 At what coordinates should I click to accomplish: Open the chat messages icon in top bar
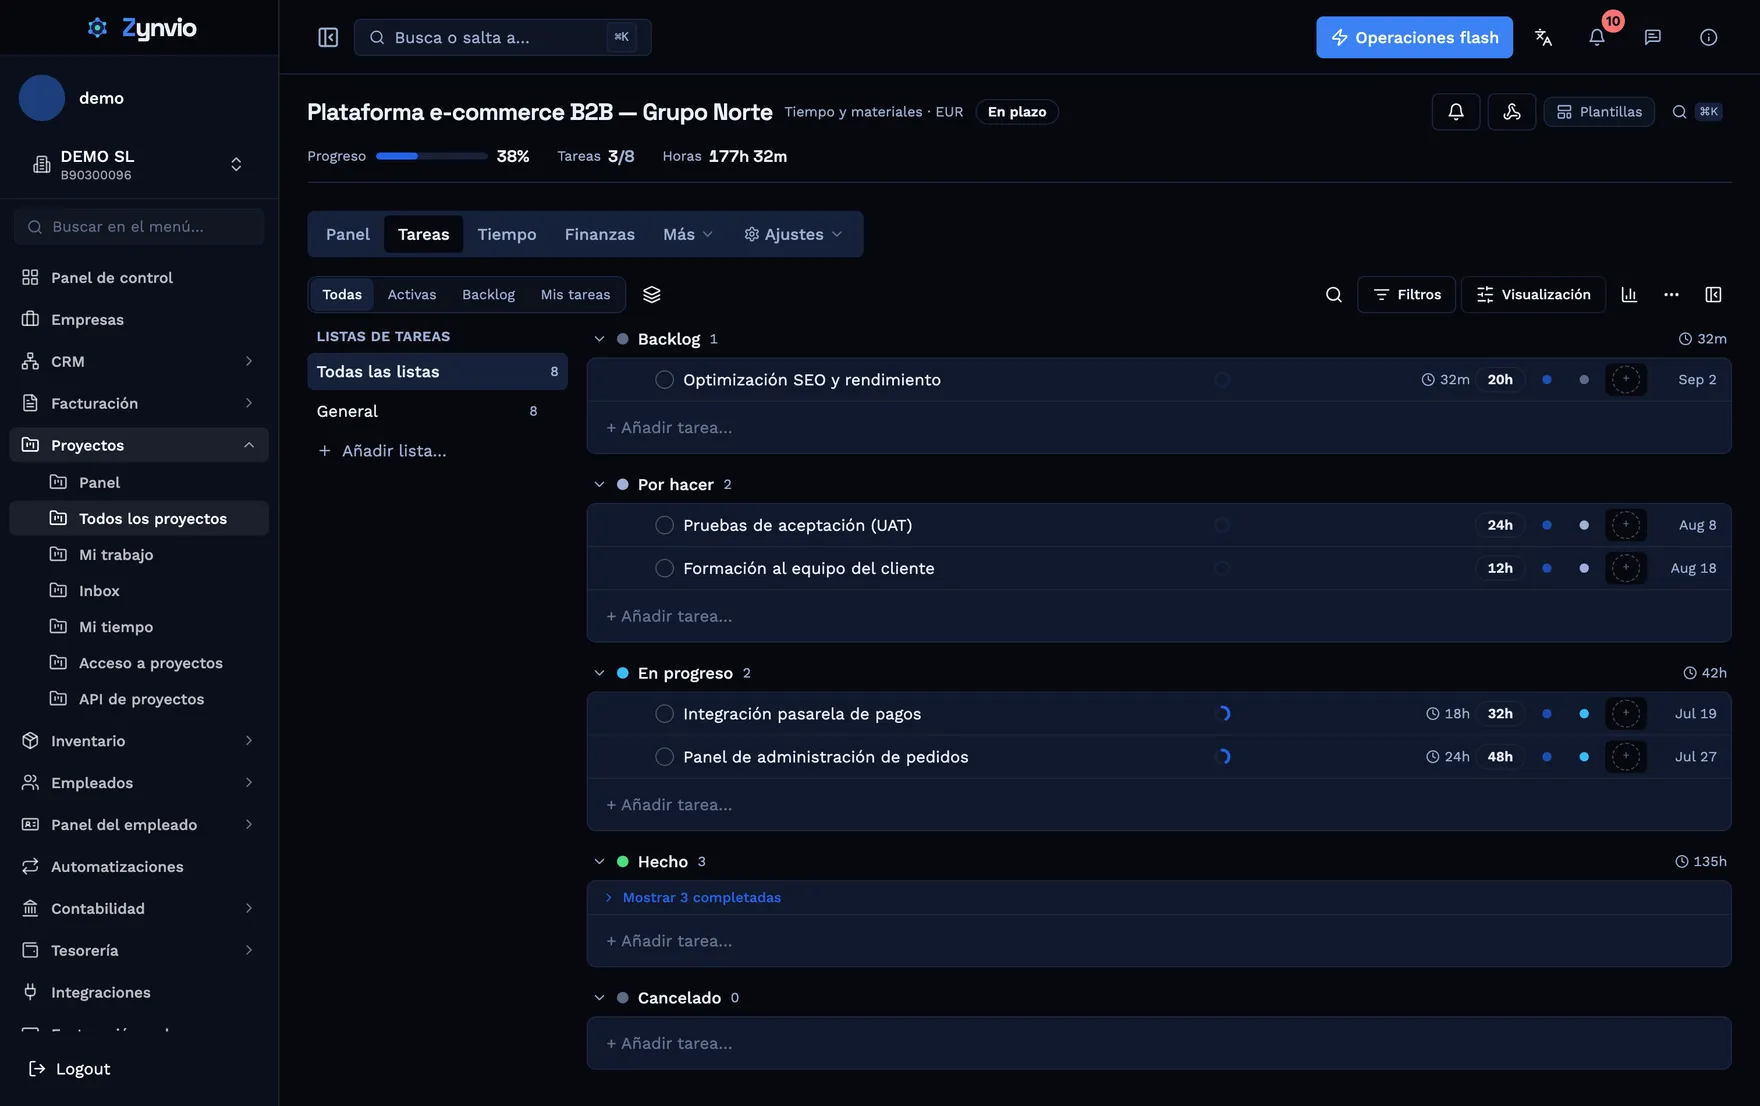pos(1653,37)
